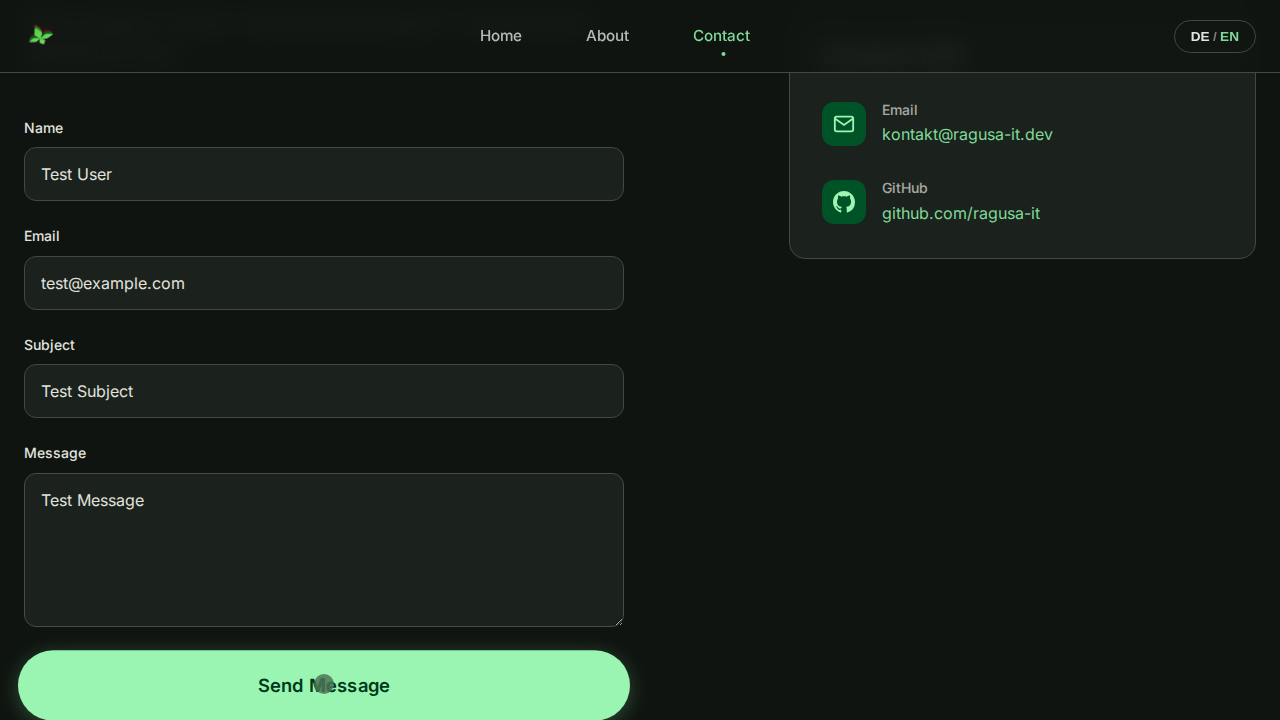This screenshot has height=720, width=1280.
Task: Click the Name label above the form
Action: click(43, 128)
